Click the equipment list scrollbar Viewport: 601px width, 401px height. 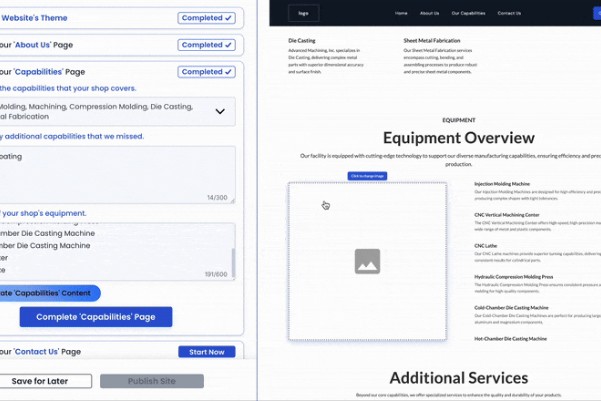point(233,263)
